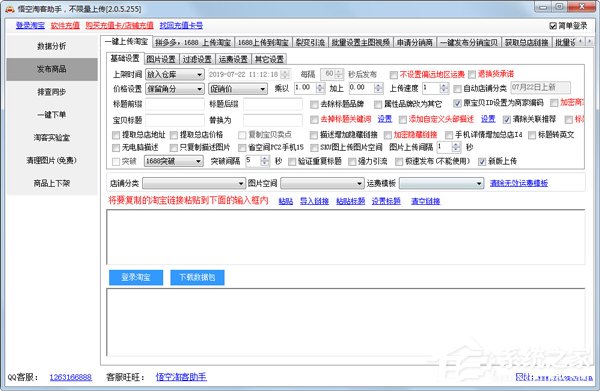This screenshot has height=391, width=600.
Task: Check 添加自定义头部描述 option
Action: (x=403, y=120)
